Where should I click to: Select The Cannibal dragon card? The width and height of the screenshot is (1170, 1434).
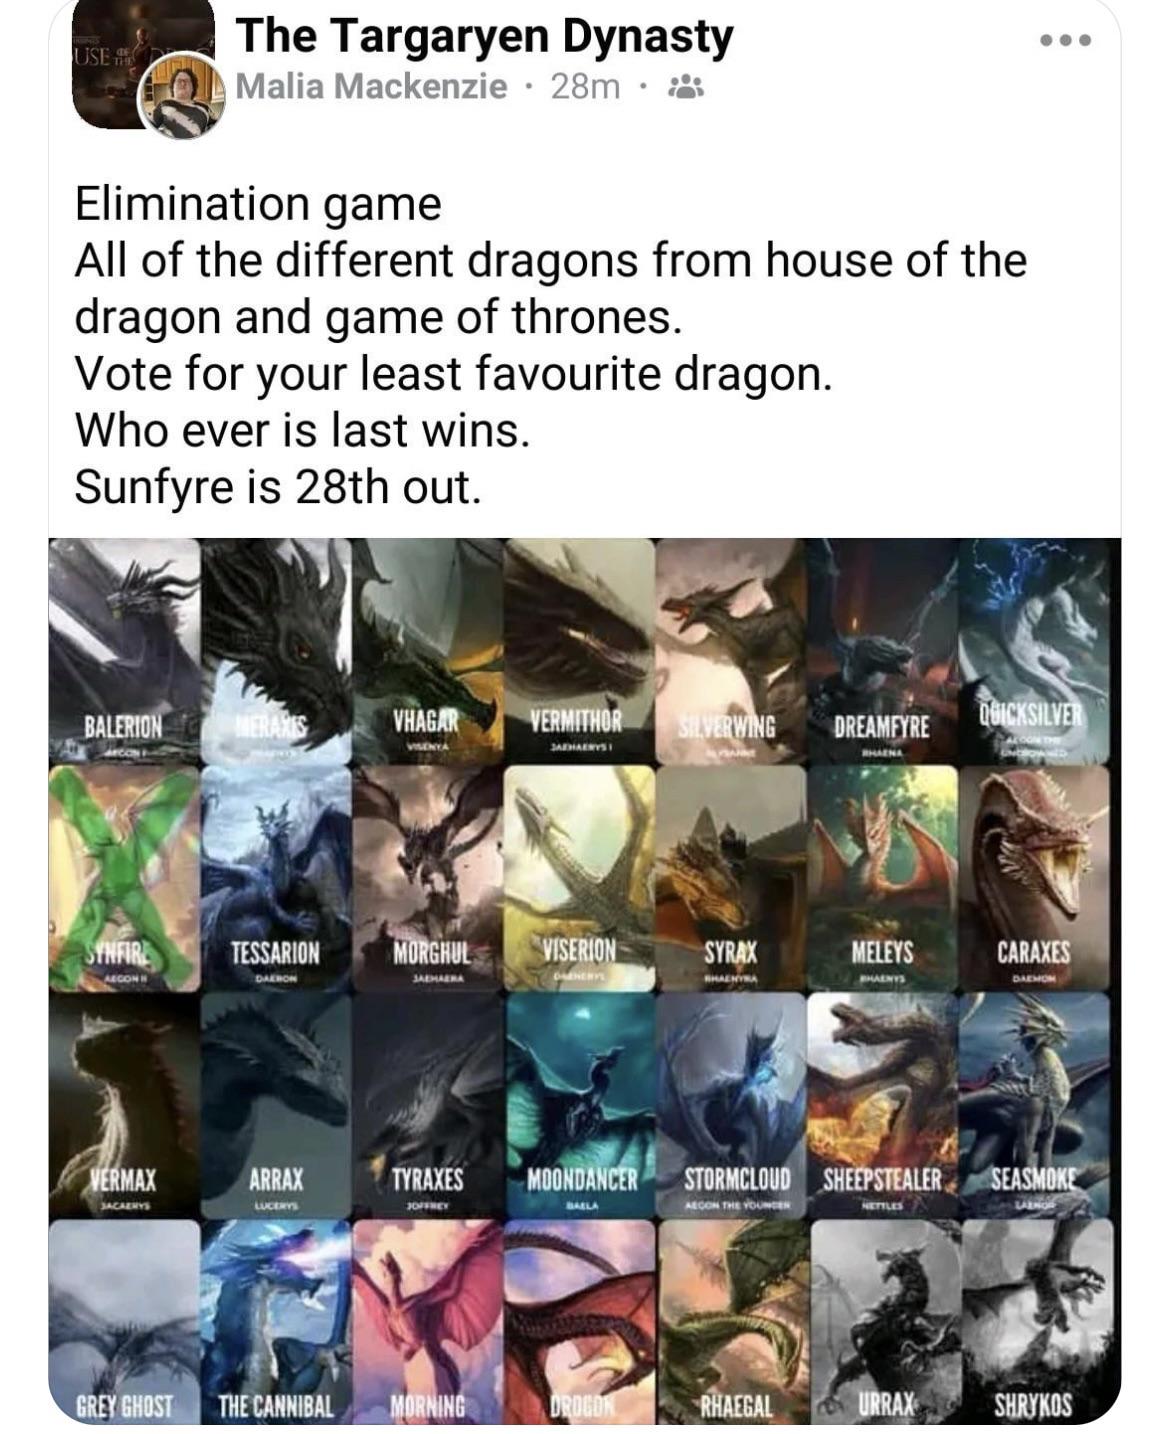(x=276, y=1321)
